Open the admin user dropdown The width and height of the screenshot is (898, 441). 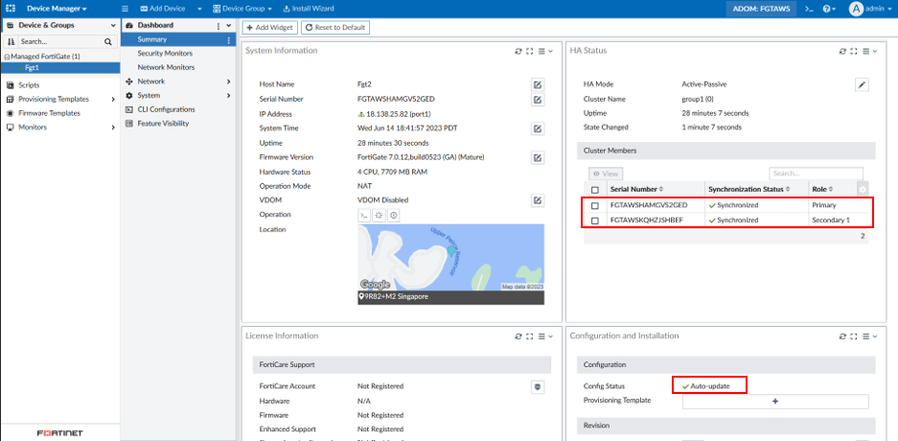(x=868, y=8)
